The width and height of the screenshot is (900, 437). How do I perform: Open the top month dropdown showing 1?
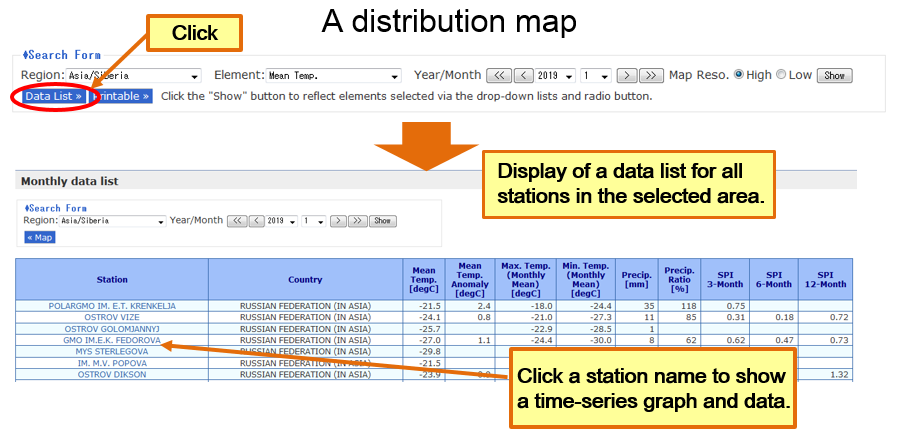596,76
